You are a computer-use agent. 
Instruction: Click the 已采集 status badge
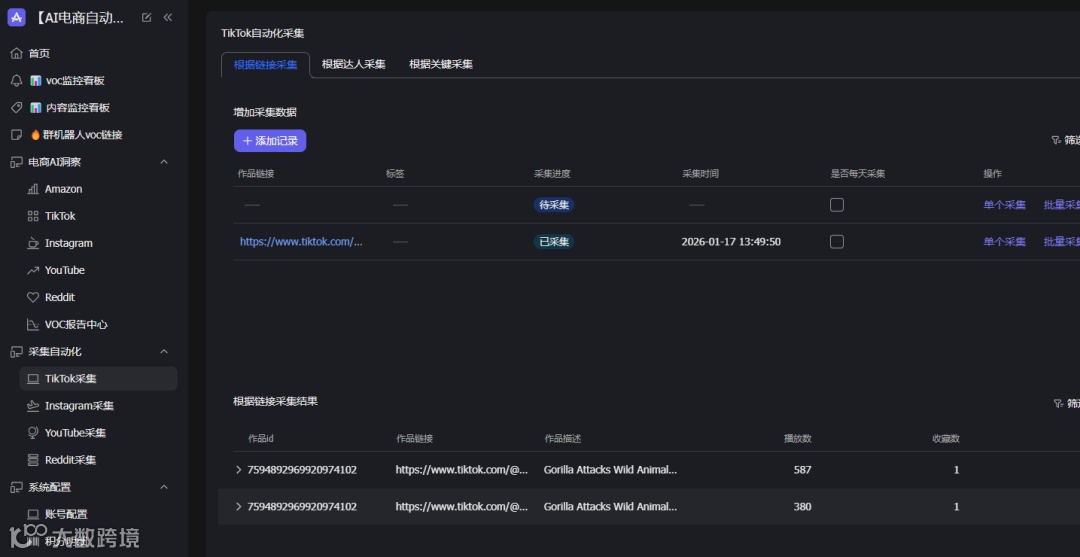pos(554,242)
